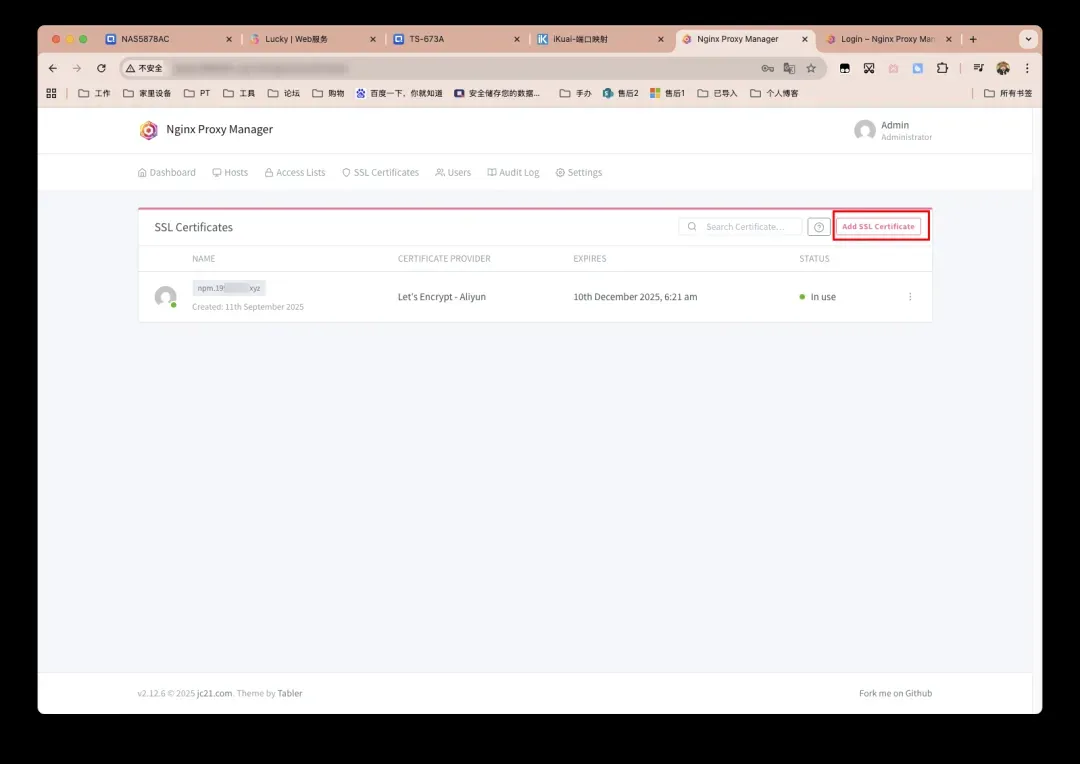Click the jc21.com footer link
The height and width of the screenshot is (764, 1080).
point(214,693)
